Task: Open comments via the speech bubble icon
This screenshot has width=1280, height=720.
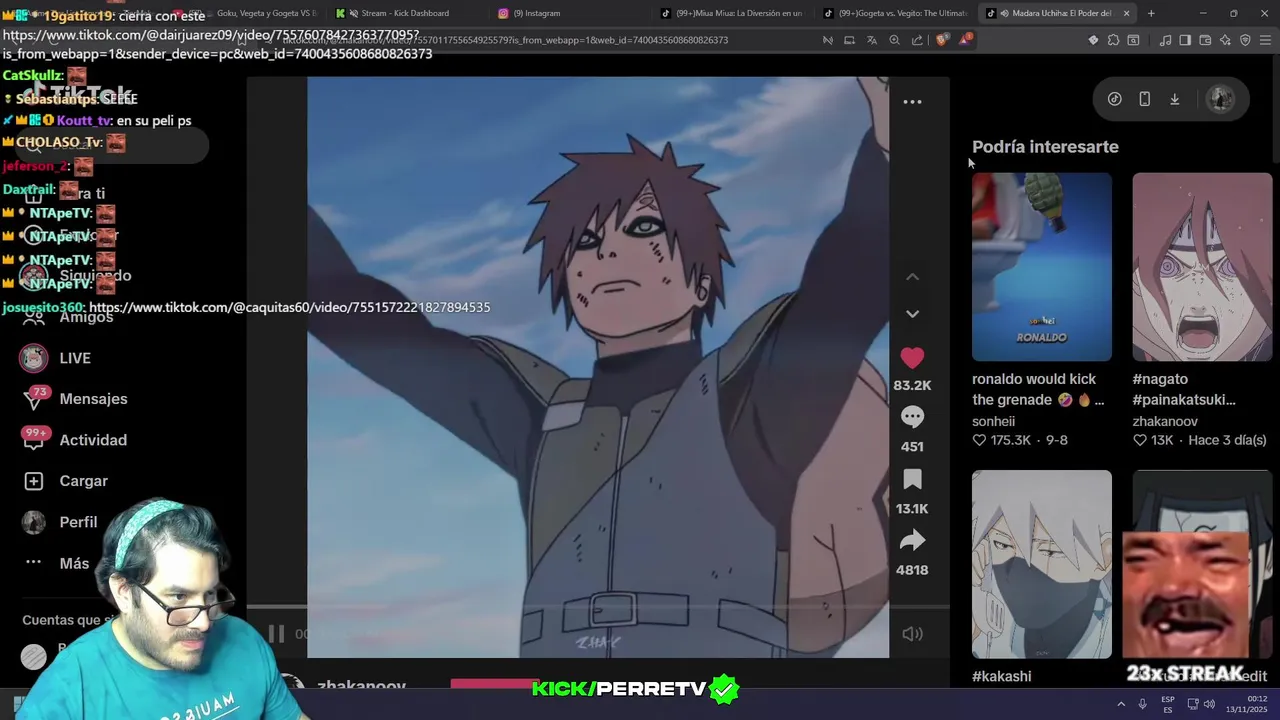Action: (912, 417)
